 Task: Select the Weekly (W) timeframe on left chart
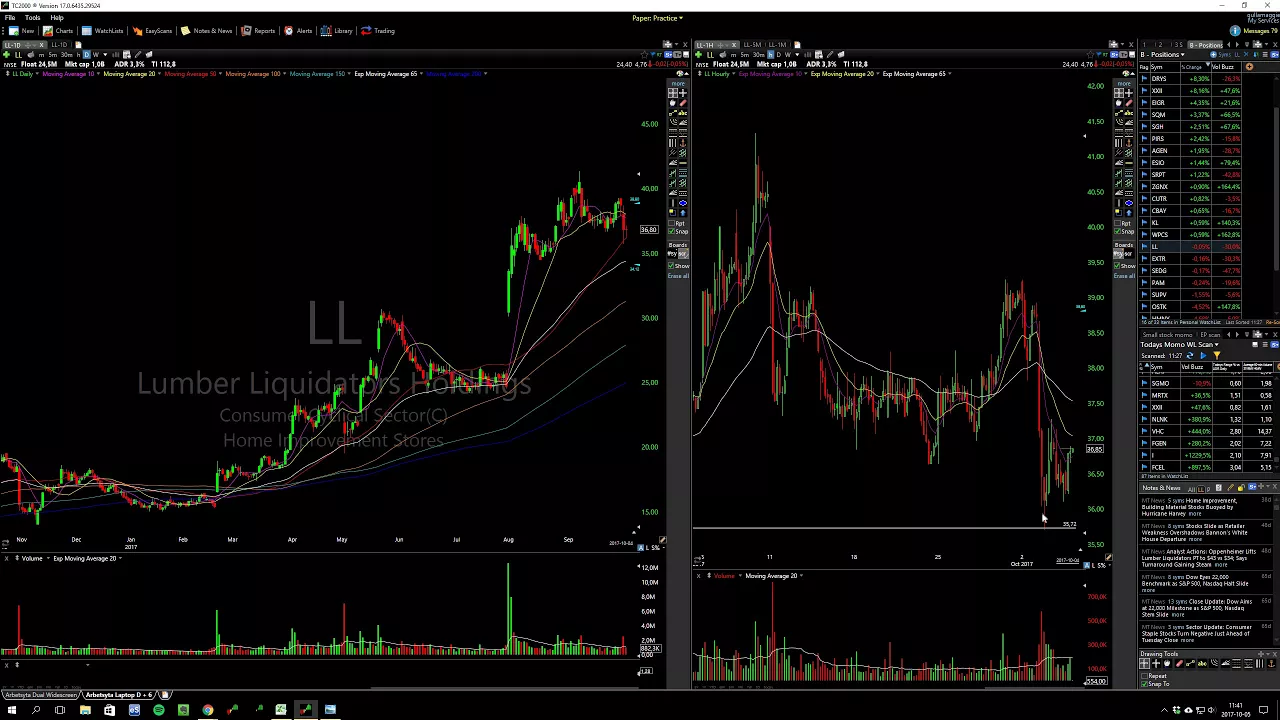96,55
